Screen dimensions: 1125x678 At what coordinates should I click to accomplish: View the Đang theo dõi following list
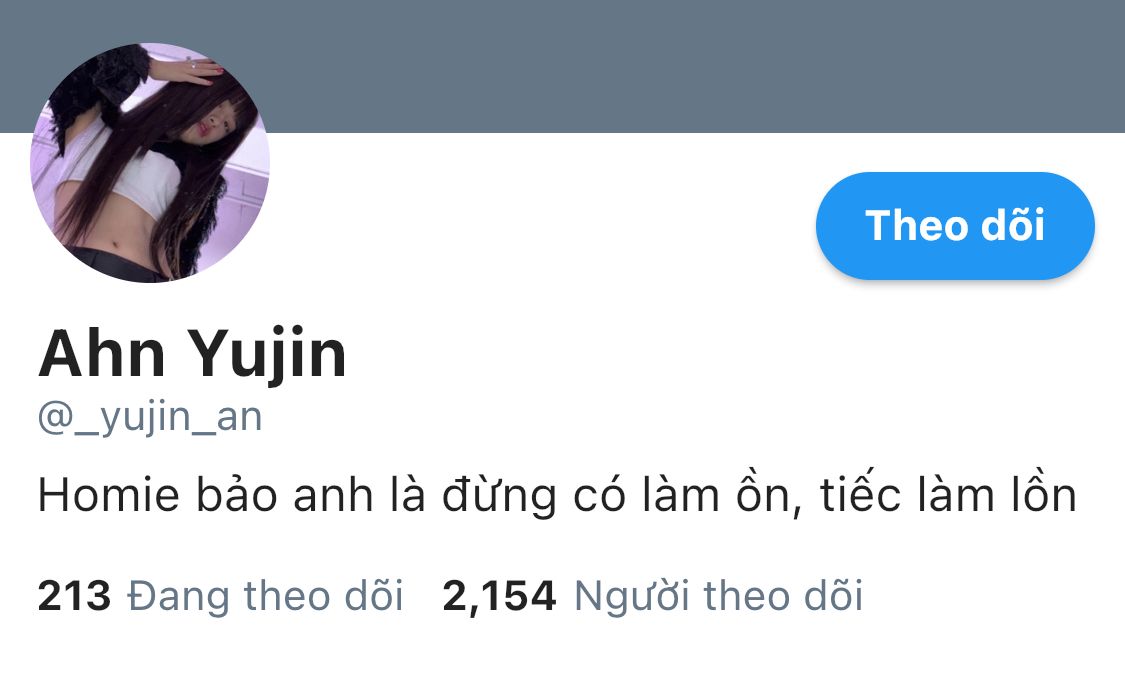(265, 595)
